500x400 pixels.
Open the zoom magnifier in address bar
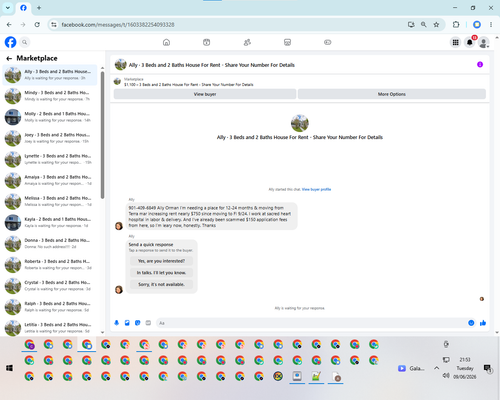click(424, 25)
